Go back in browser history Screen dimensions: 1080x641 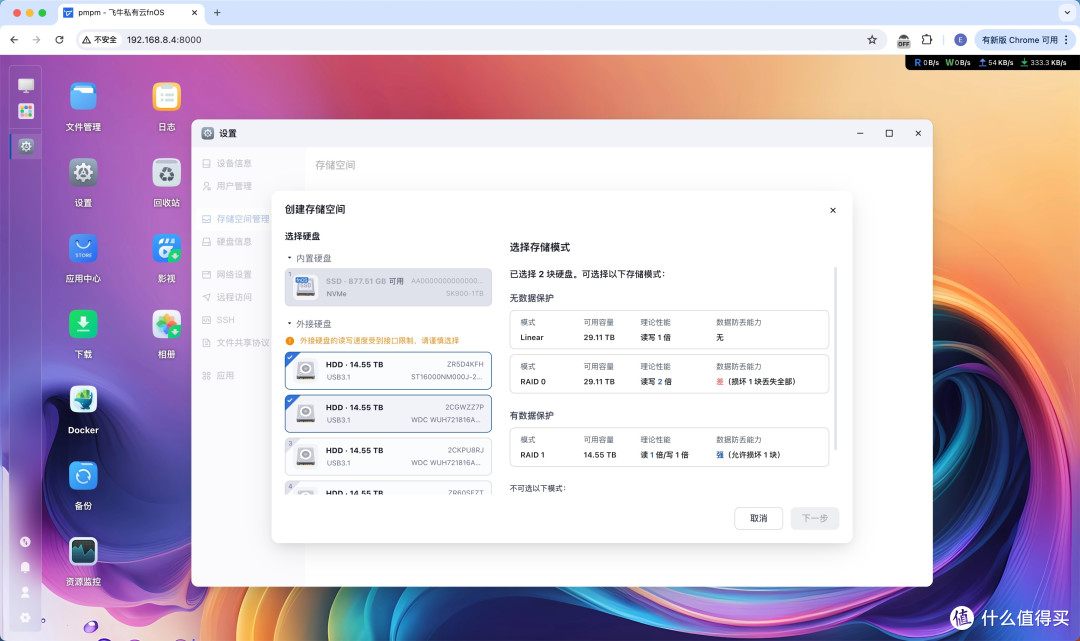click(x=14, y=40)
